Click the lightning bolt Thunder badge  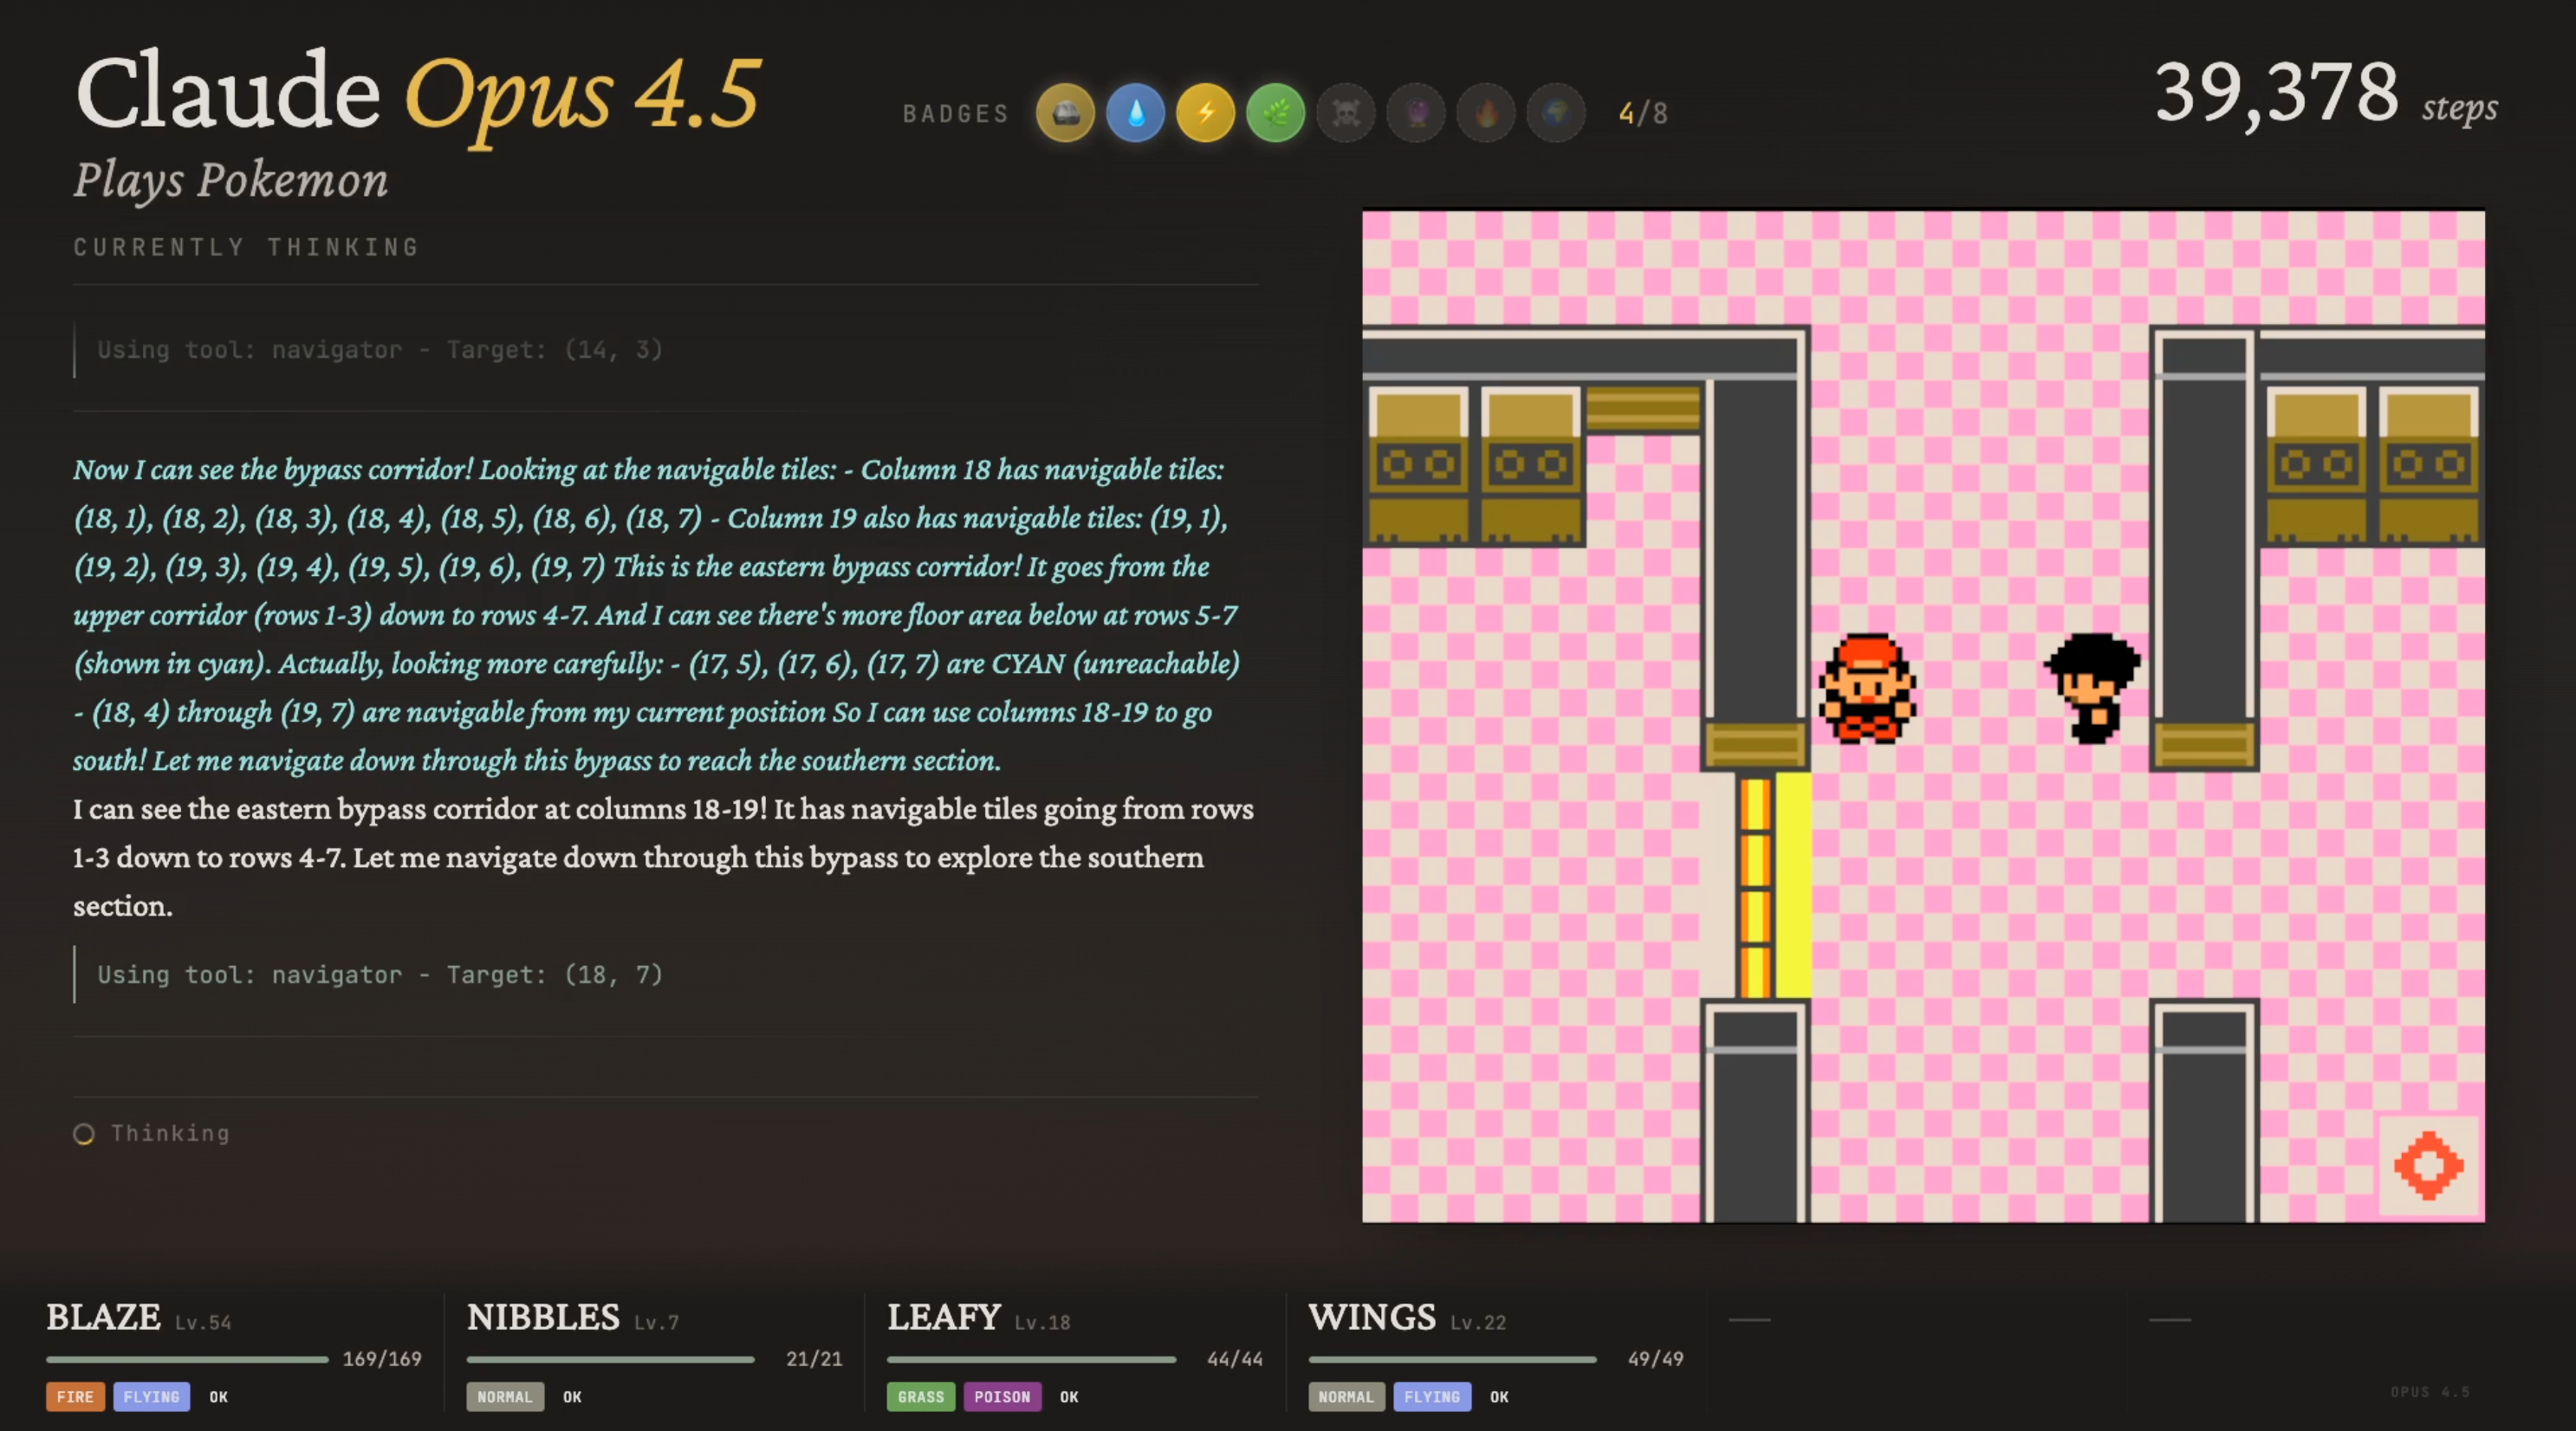1205,113
